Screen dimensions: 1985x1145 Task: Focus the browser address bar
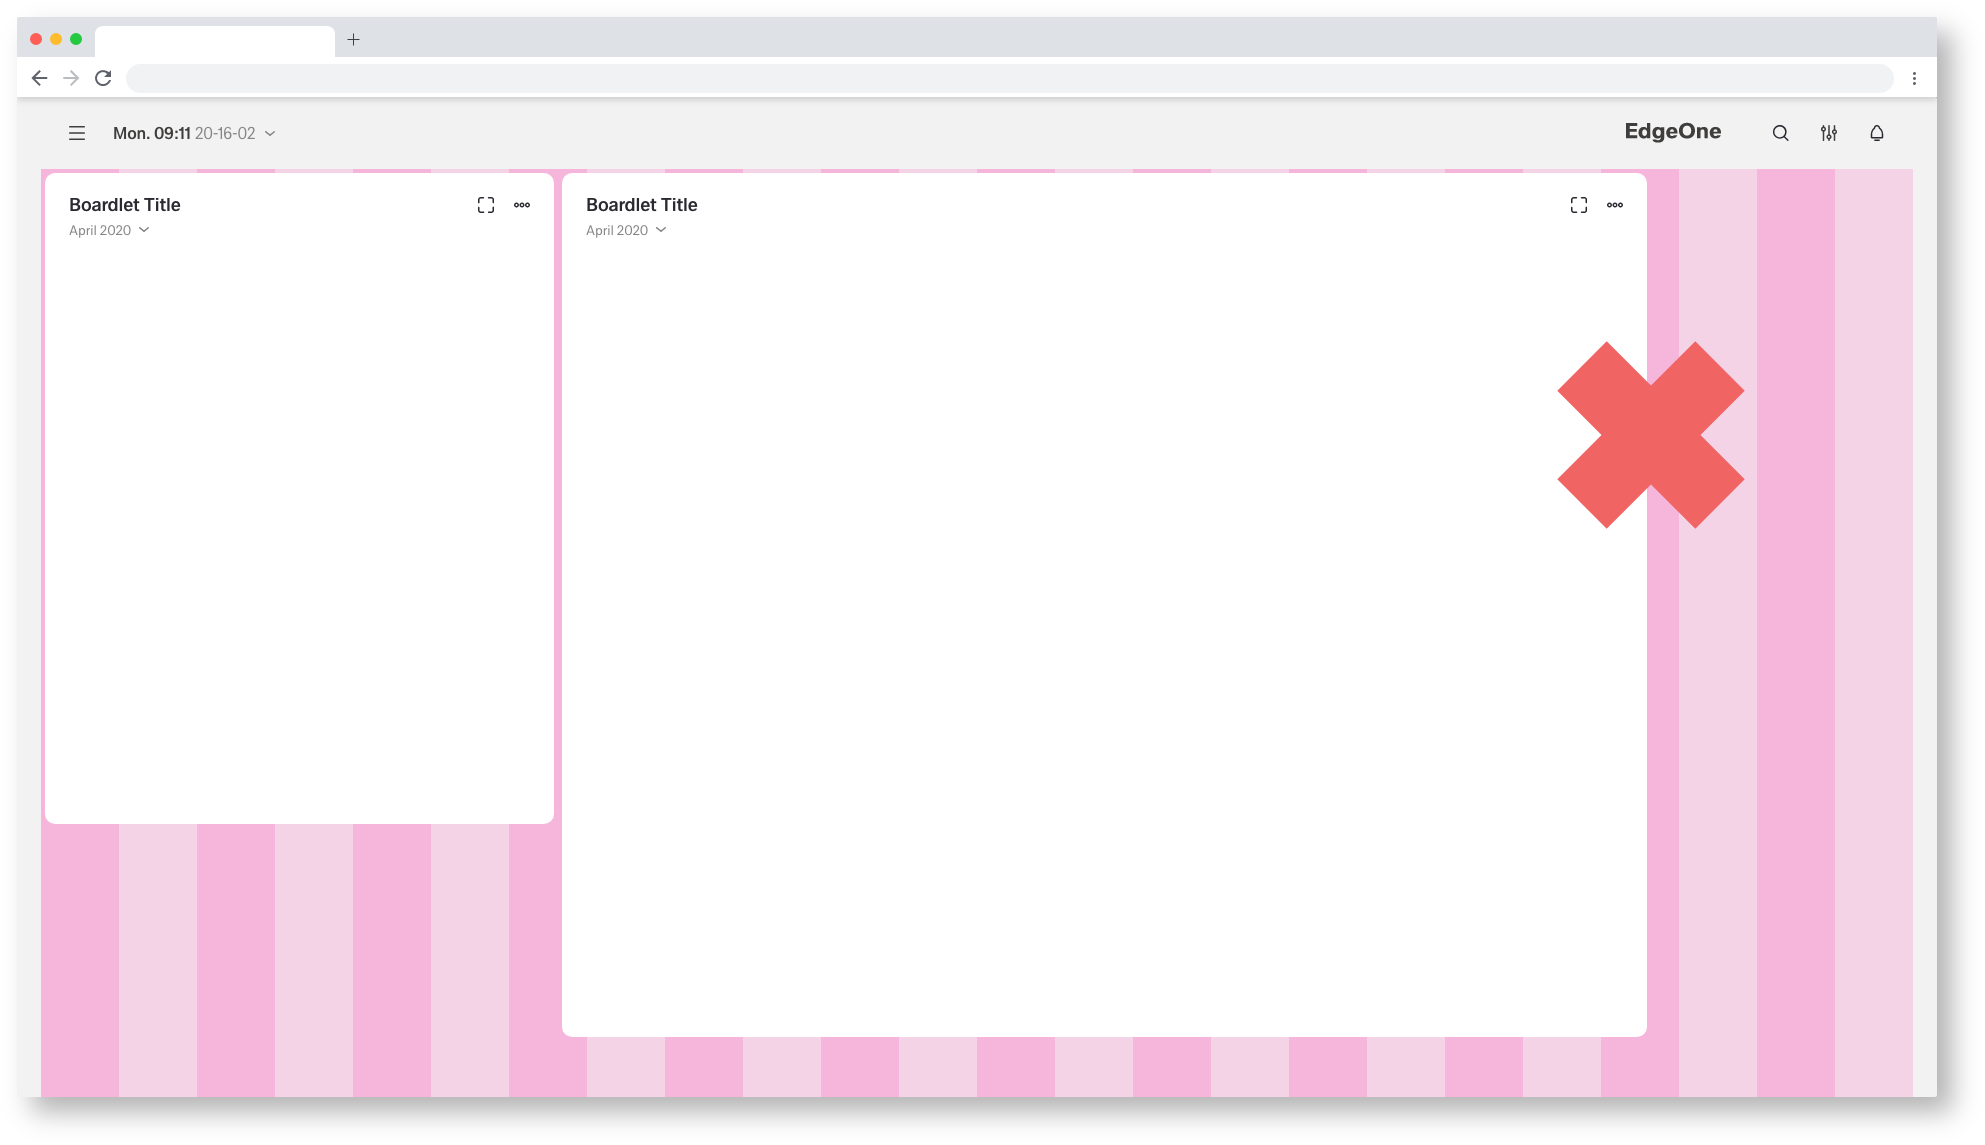coord(1008,78)
